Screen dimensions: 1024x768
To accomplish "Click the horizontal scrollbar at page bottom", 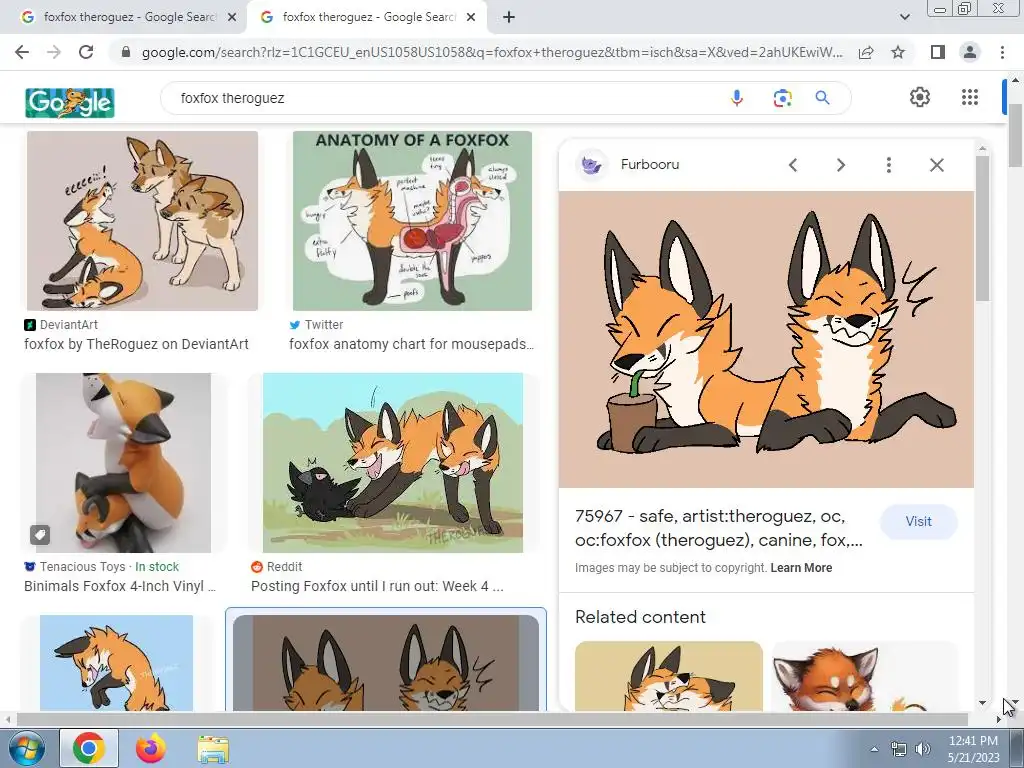I will click(492, 719).
